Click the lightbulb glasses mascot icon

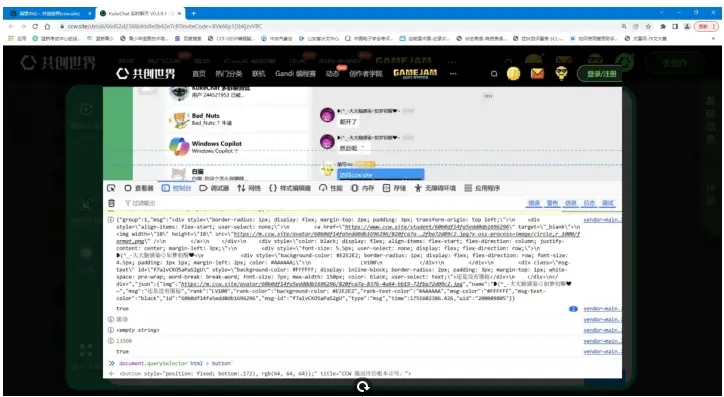561,73
